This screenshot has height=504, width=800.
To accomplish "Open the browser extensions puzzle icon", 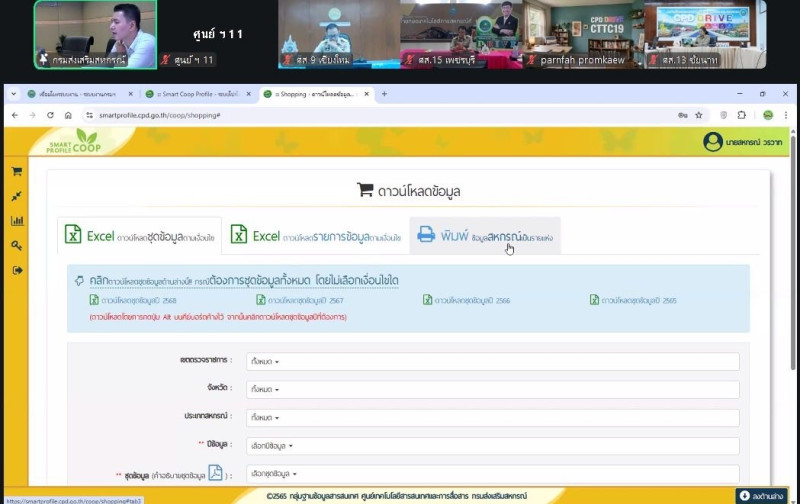I will pos(741,115).
